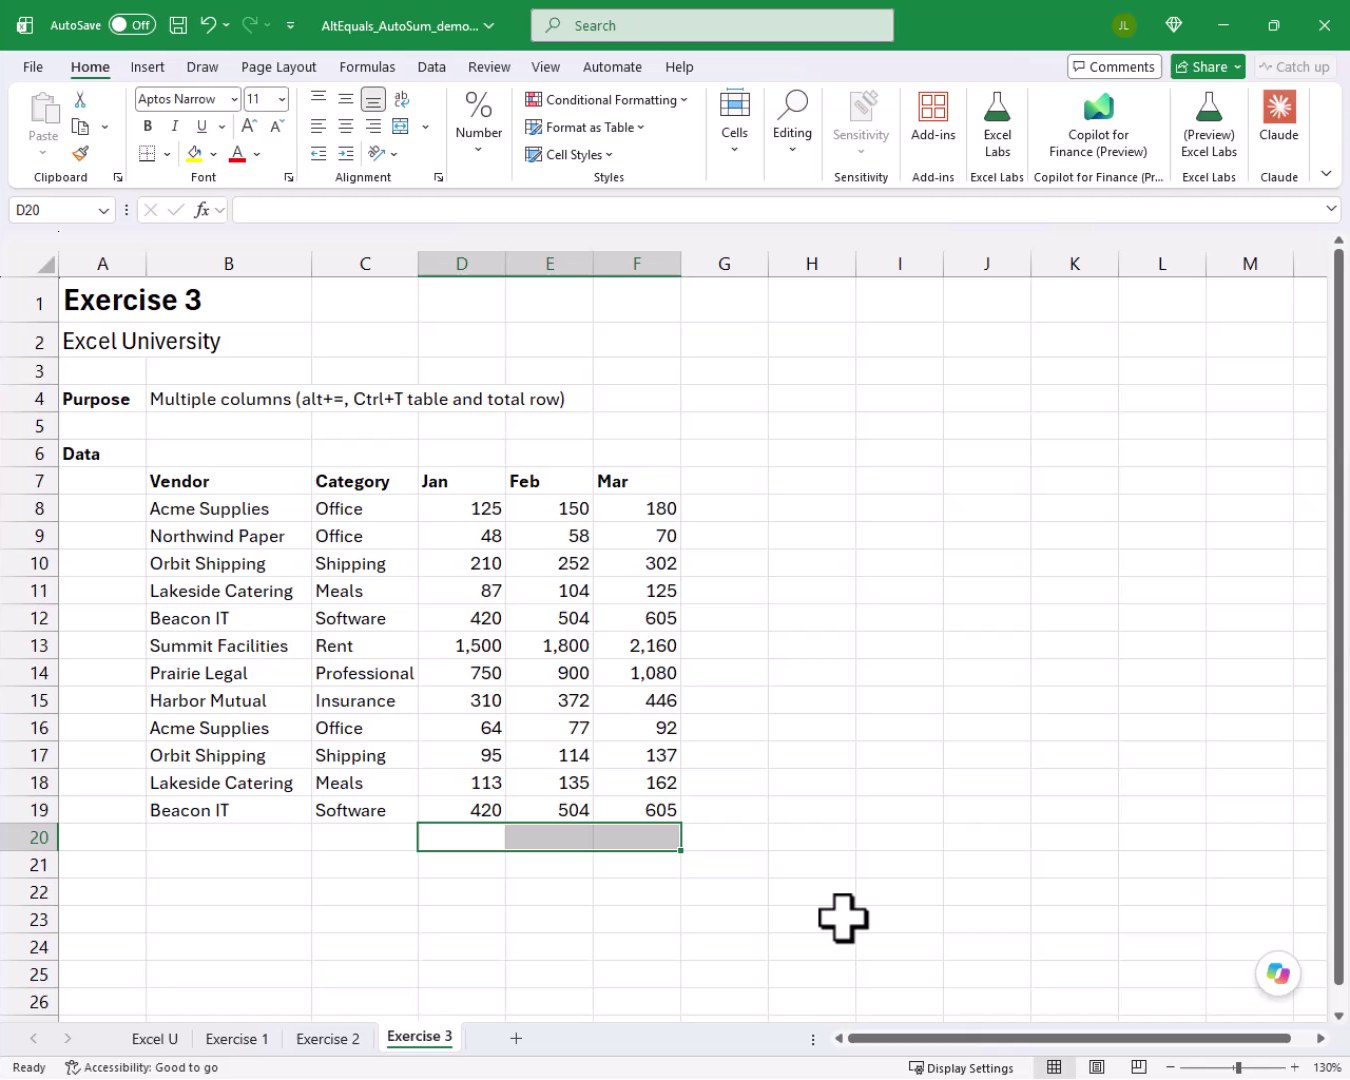The width and height of the screenshot is (1350, 1080).
Task: Open the File menu
Action: [x=33, y=67]
